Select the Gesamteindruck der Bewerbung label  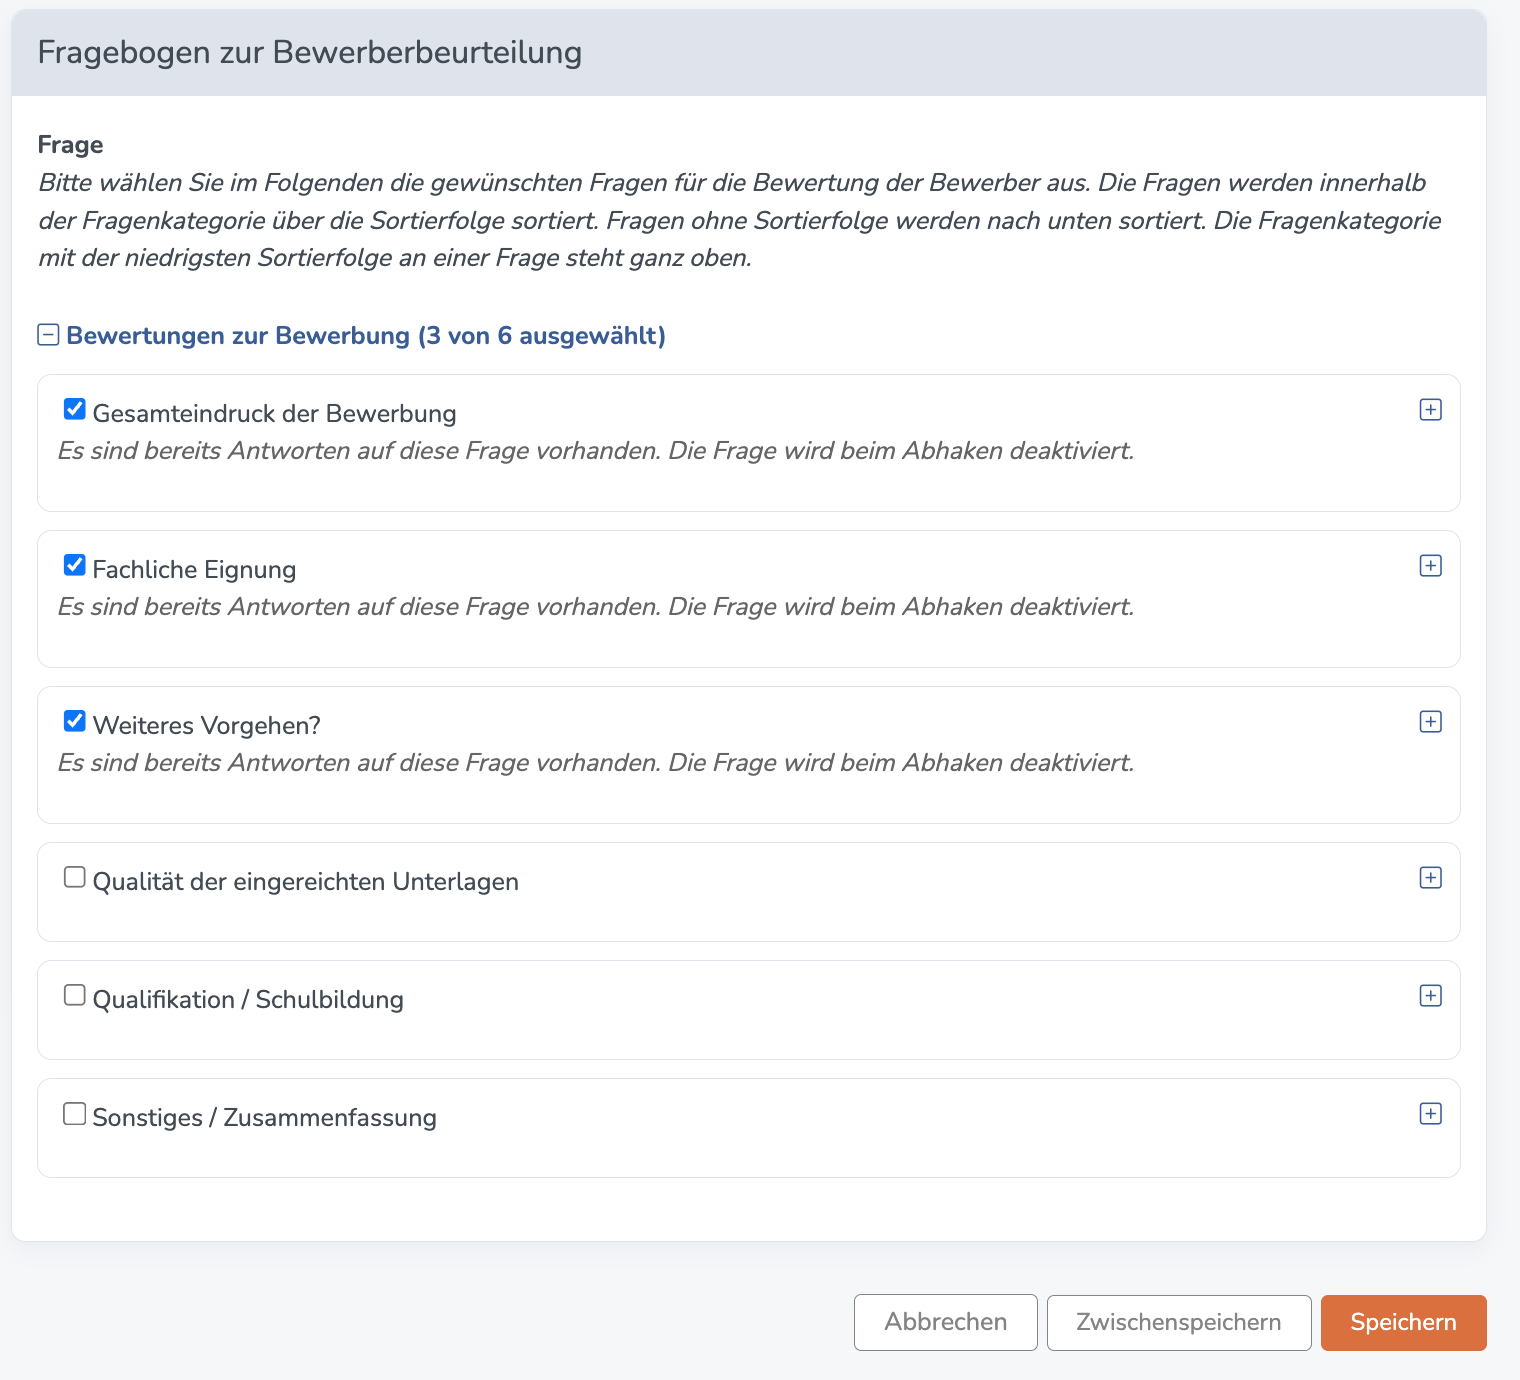pyautogui.click(x=275, y=414)
